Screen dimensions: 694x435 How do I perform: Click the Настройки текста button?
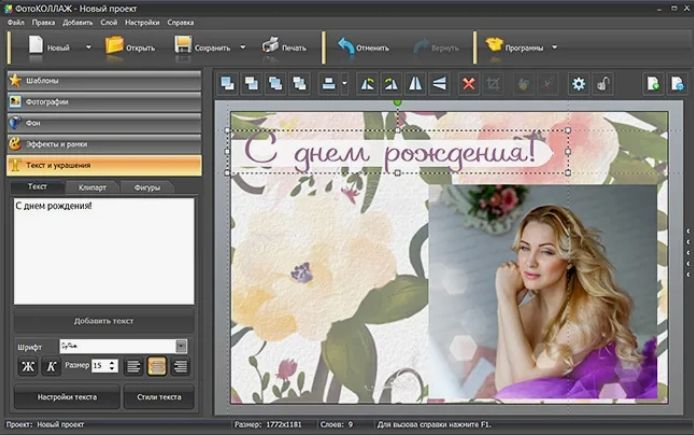coord(66,397)
